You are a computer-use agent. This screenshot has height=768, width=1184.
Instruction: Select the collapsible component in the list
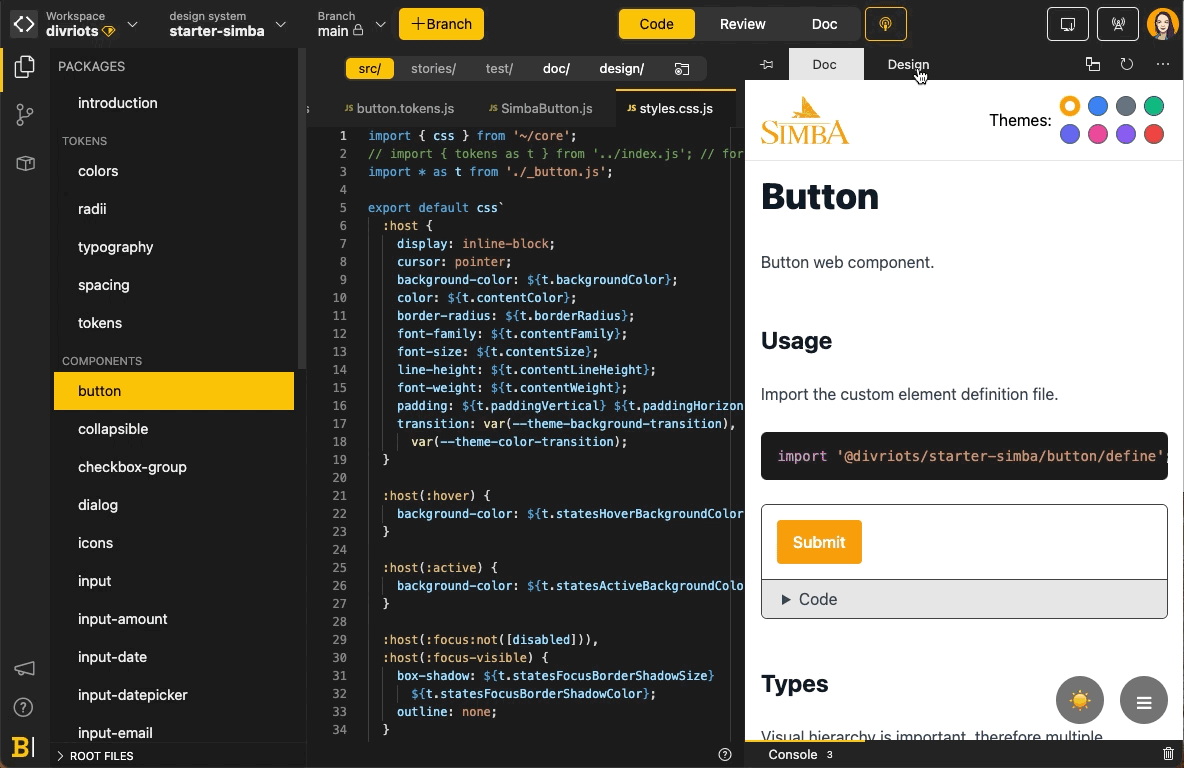coord(113,429)
